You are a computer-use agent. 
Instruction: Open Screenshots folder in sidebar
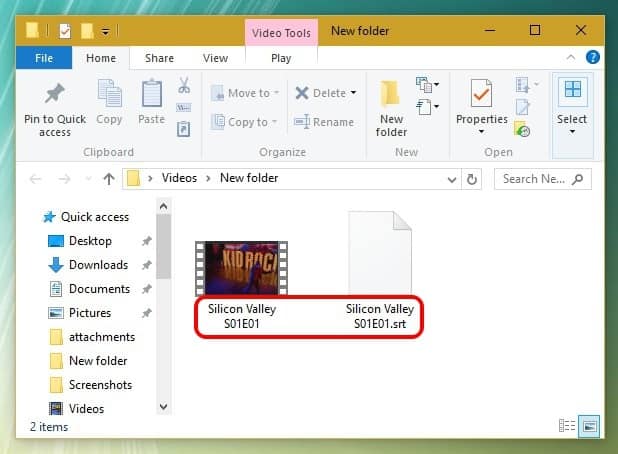(x=100, y=385)
